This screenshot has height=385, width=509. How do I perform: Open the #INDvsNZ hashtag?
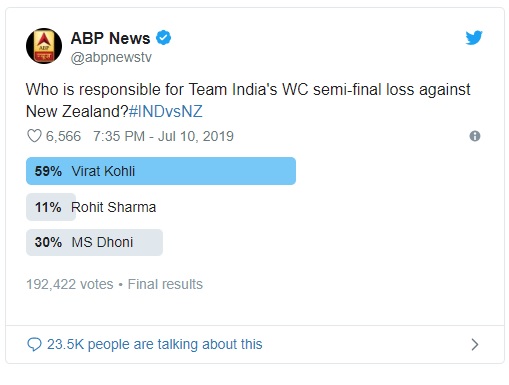(166, 111)
